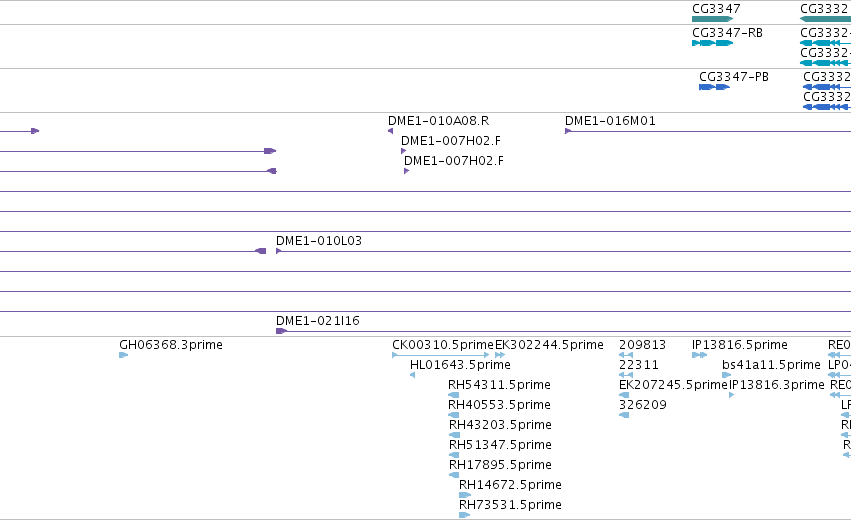This screenshot has width=851, height=520.
Task: Select the CG3347-PB protein glyph
Action: 714,87
